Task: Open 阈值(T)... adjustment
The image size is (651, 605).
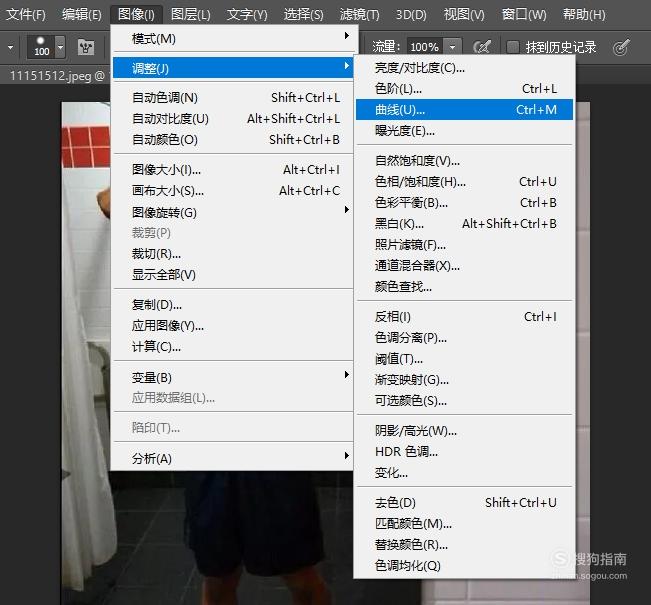Action: (x=464, y=359)
